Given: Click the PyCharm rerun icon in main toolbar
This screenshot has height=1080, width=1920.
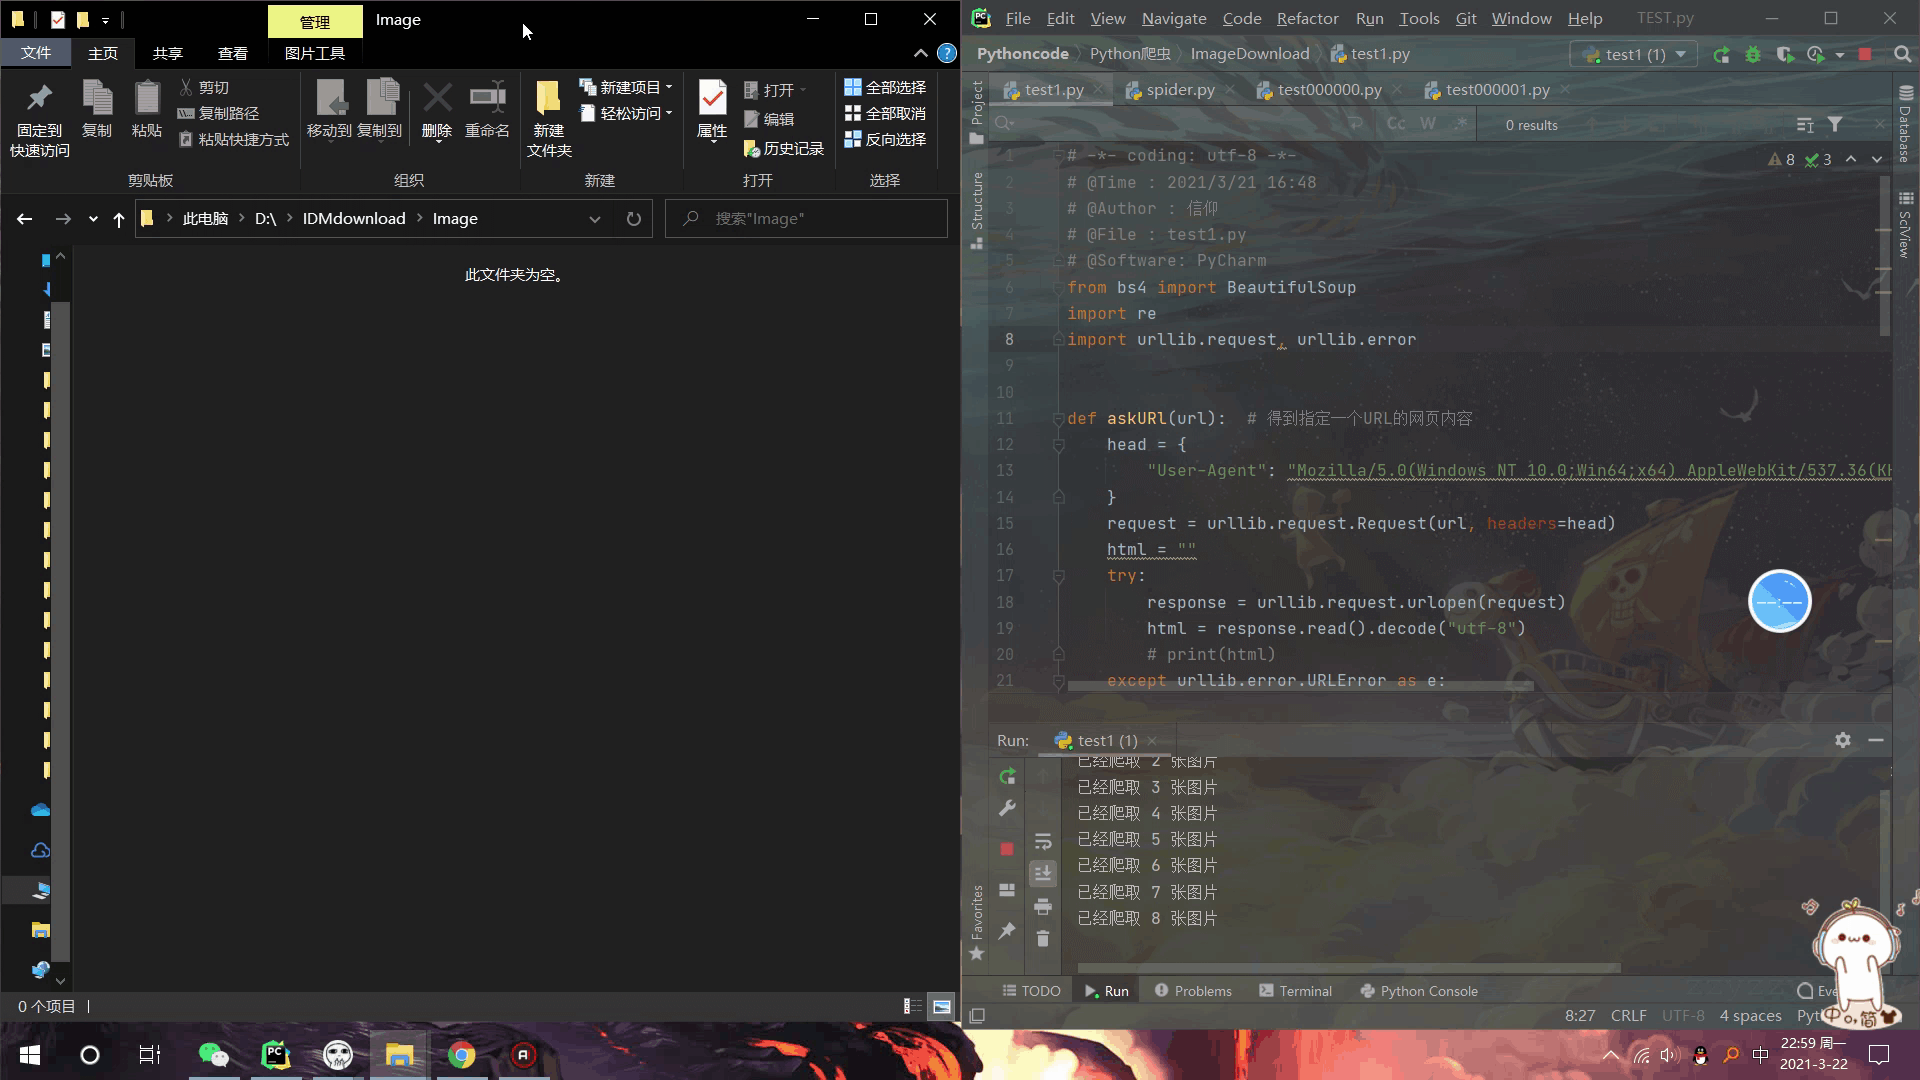Looking at the screenshot, I should (x=1721, y=55).
